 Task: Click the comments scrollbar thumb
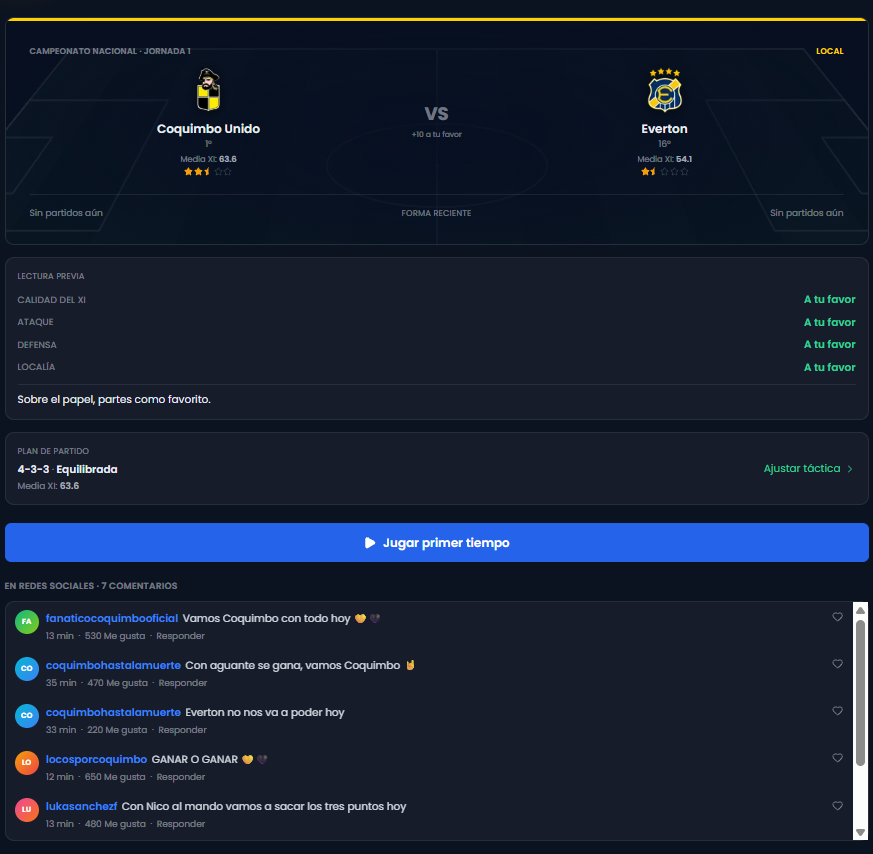(860, 693)
